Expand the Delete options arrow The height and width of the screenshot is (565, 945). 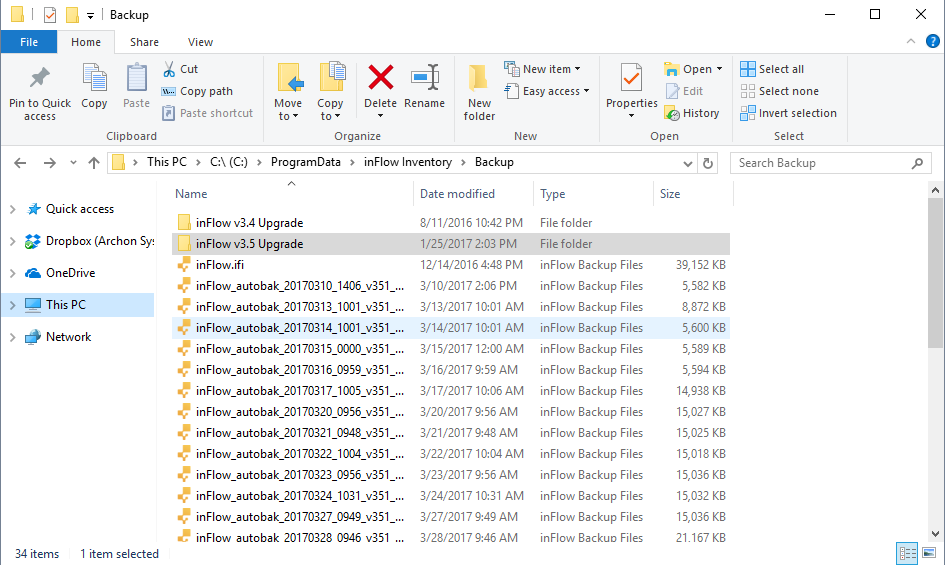380,116
